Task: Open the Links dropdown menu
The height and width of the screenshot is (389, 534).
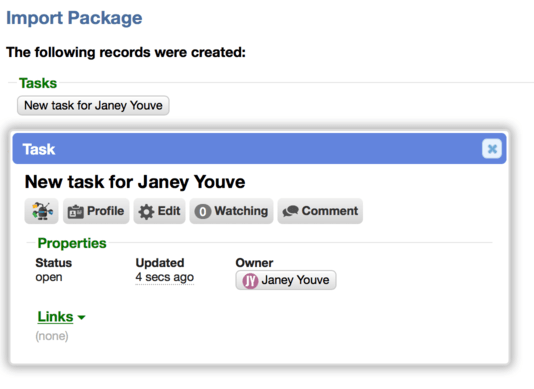Action: (61, 317)
